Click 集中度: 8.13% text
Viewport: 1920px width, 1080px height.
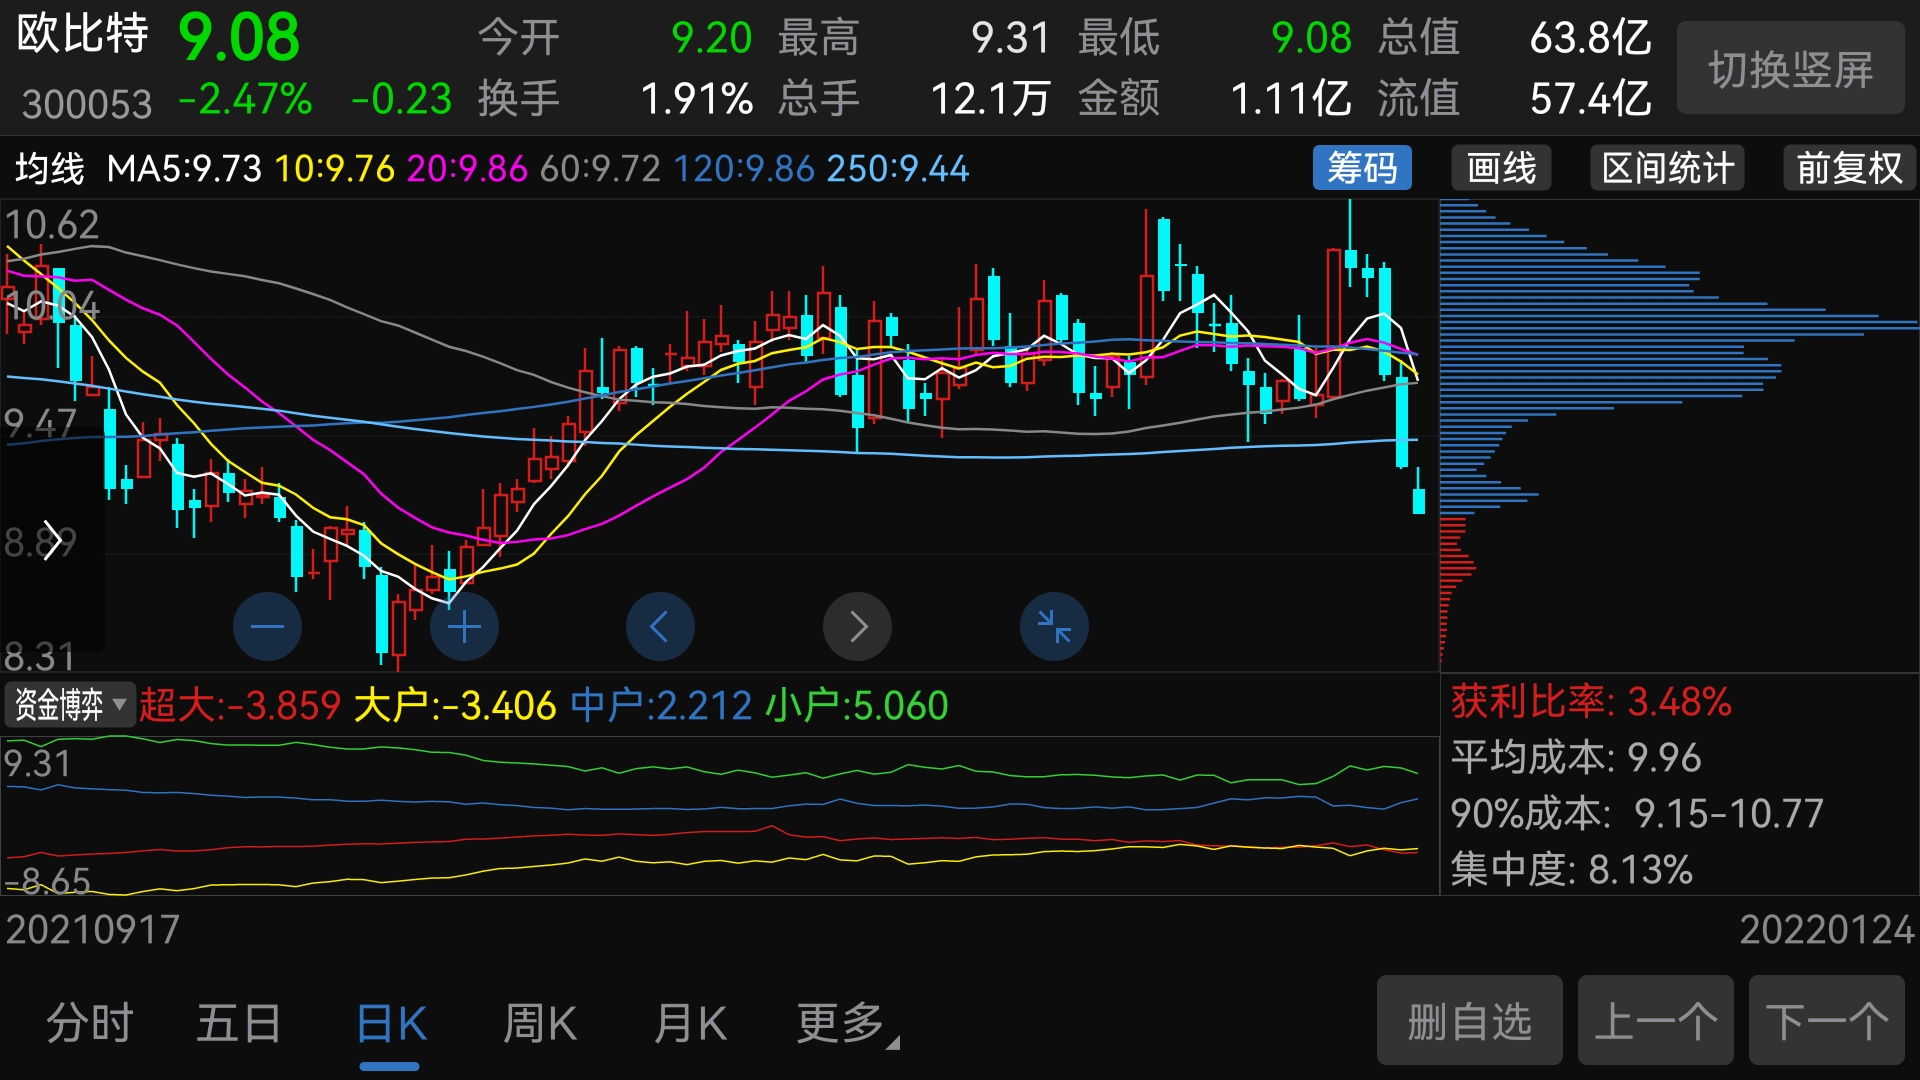(x=1571, y=869)
